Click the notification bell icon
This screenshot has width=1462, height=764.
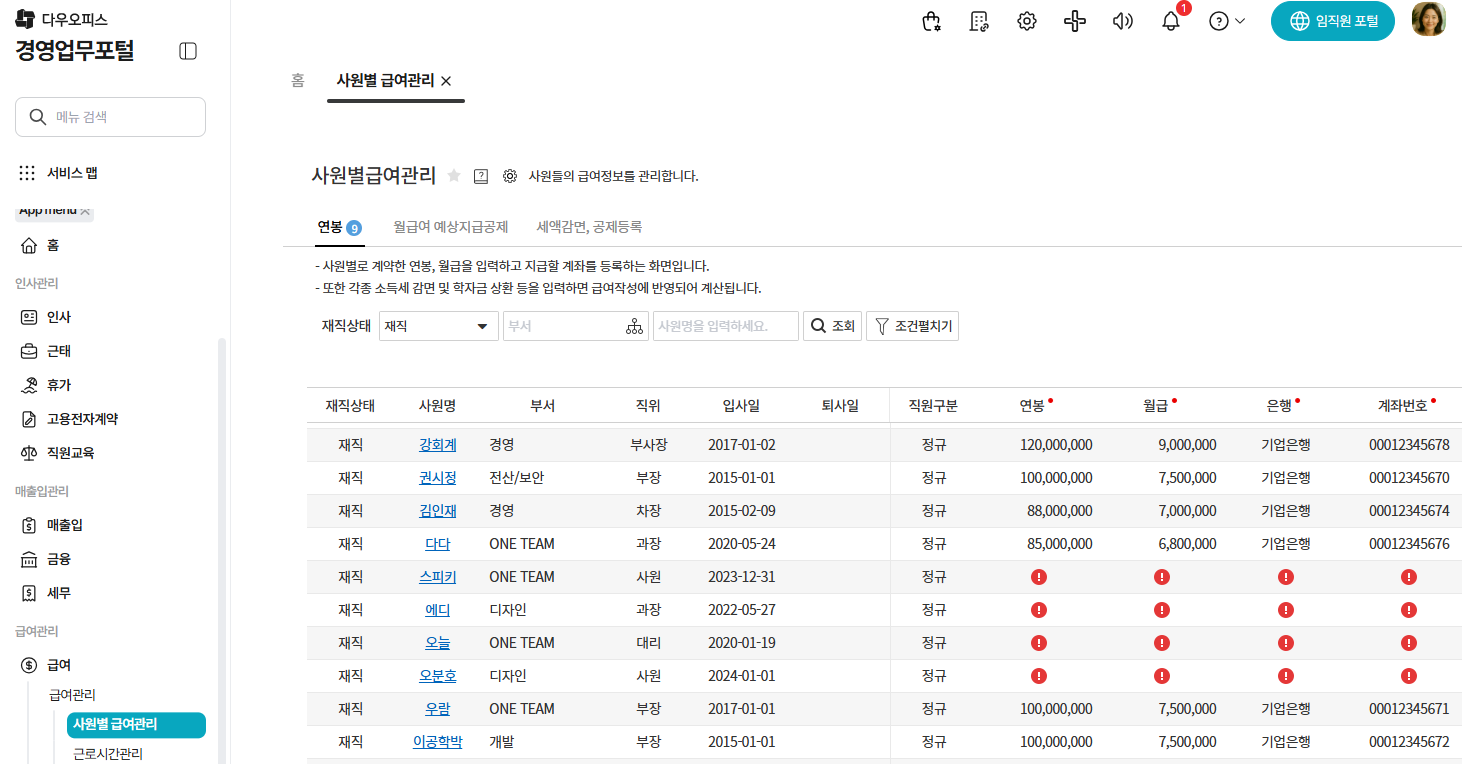pyautogui.click(x=1171, y=21)
